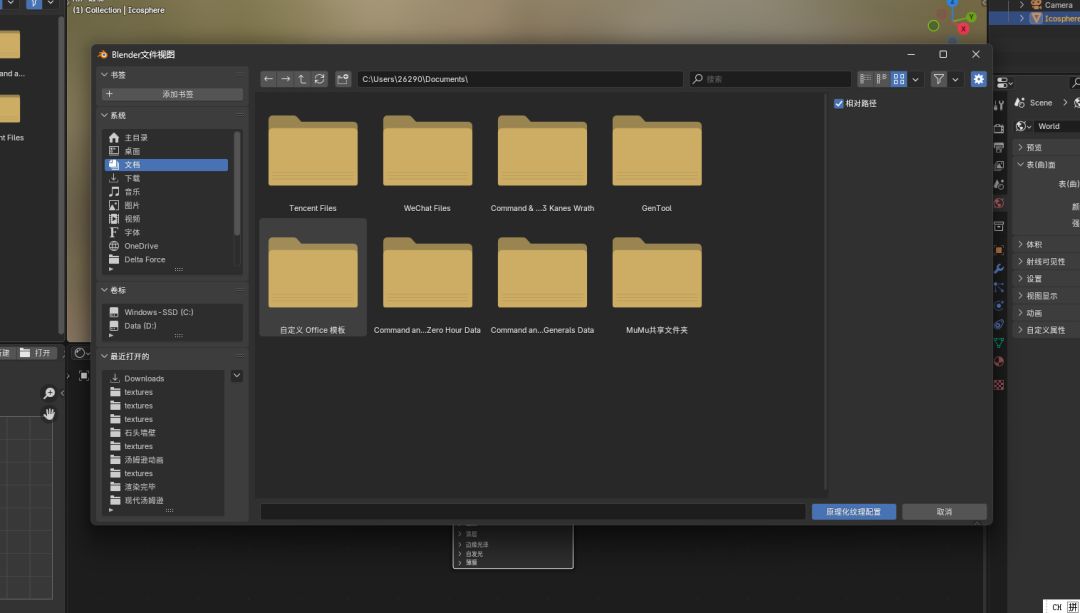Screen dimensions: 1080x613
Task: Open the modifier wrench properties tab
Action: tap(998, 269)
